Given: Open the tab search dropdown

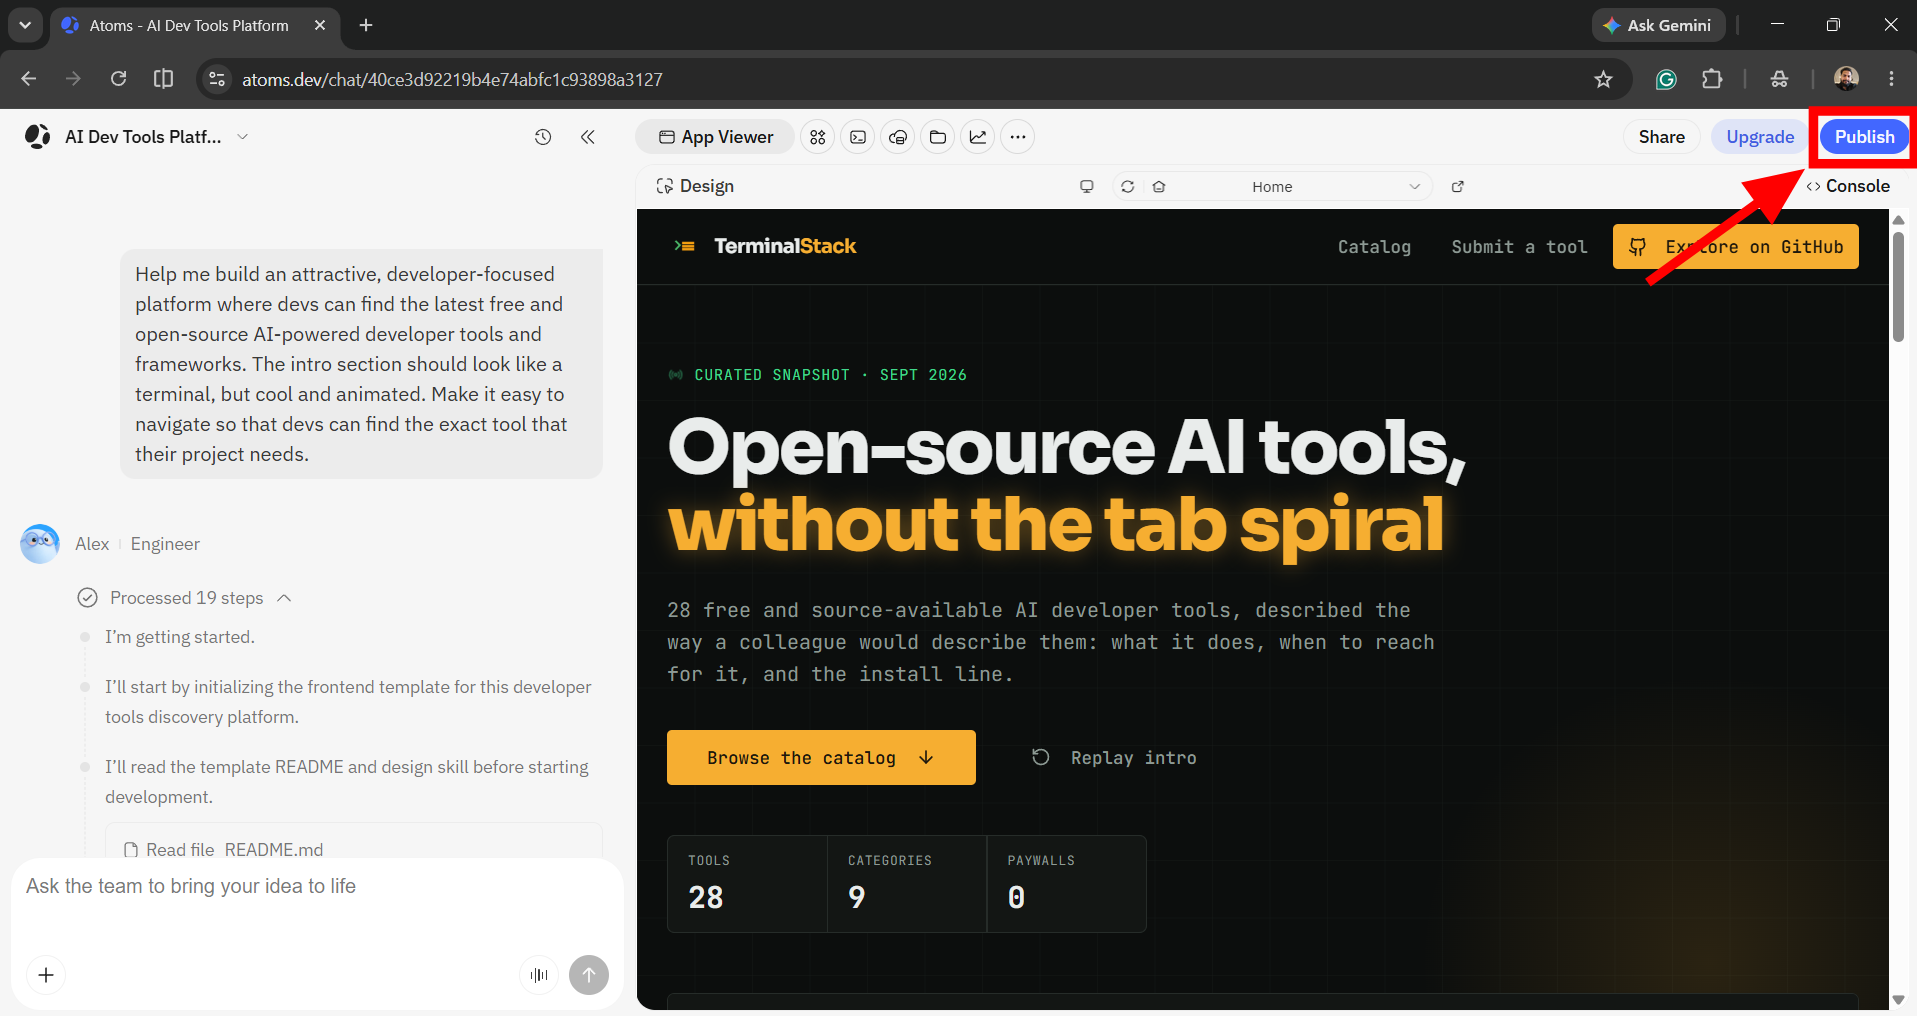Looking at the screenshot, I should point(25,25).
